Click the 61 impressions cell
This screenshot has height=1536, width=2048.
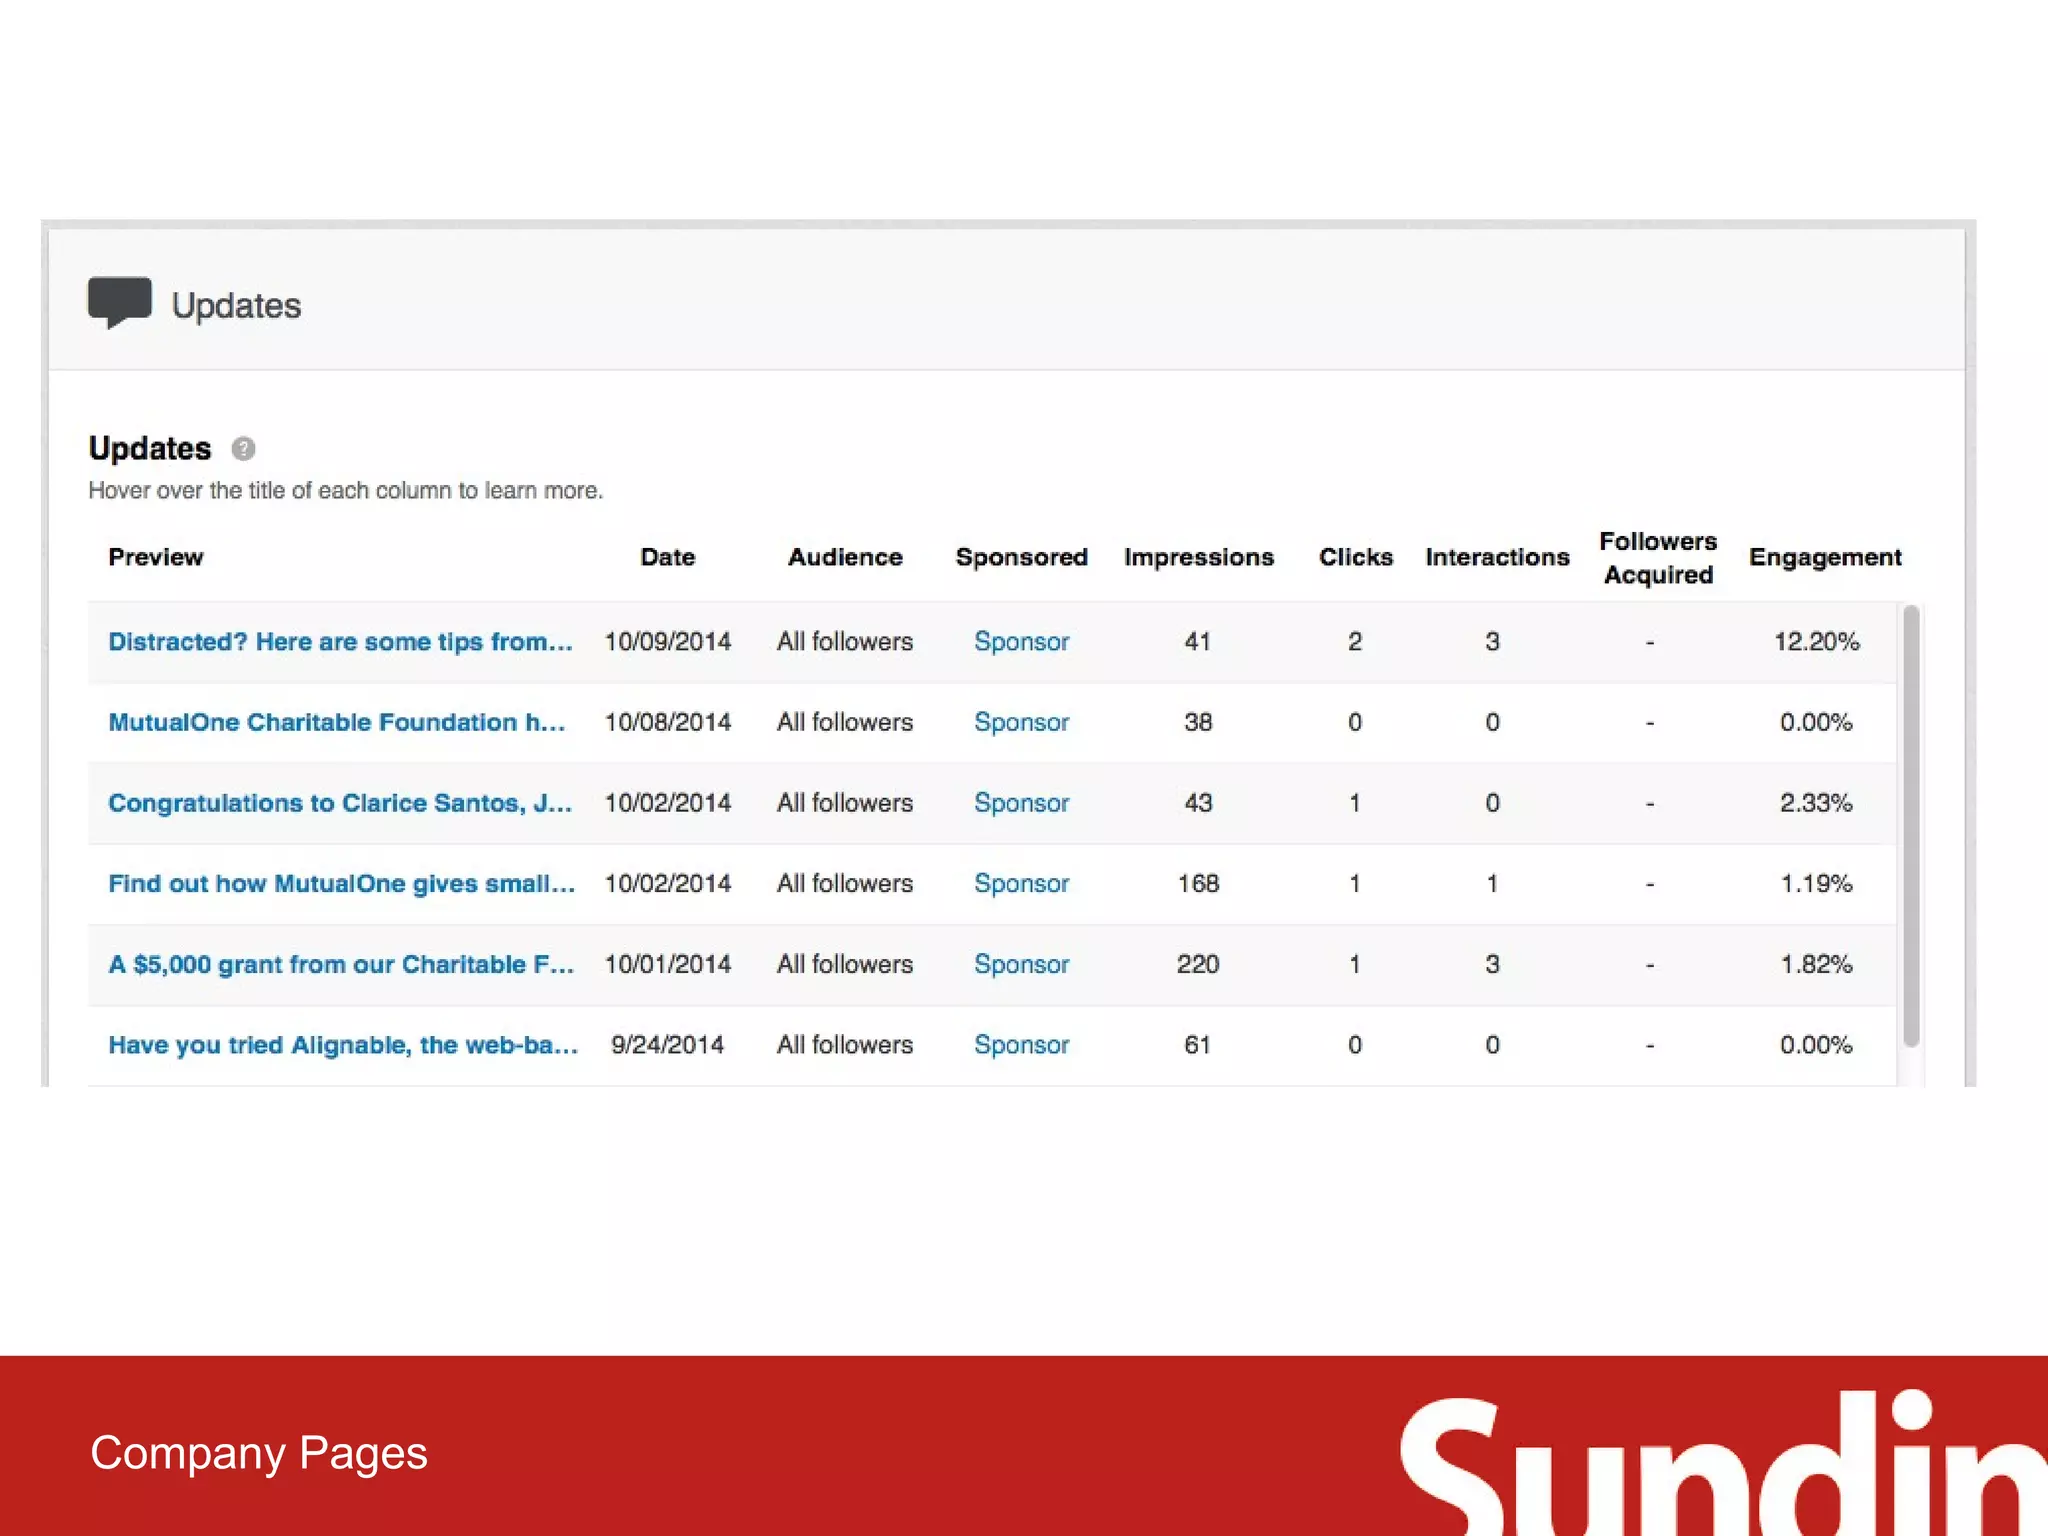point(1198,1045)
